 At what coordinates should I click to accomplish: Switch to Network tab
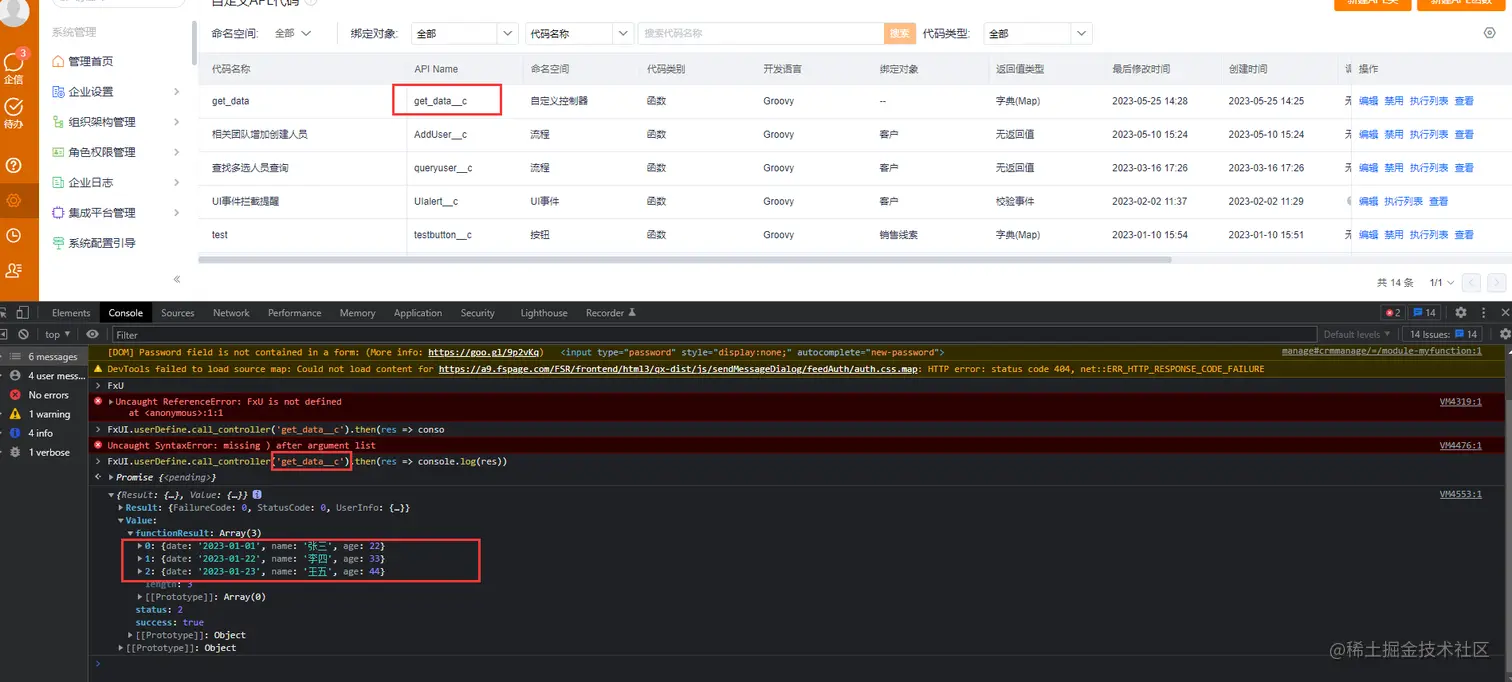click(231, 313)
